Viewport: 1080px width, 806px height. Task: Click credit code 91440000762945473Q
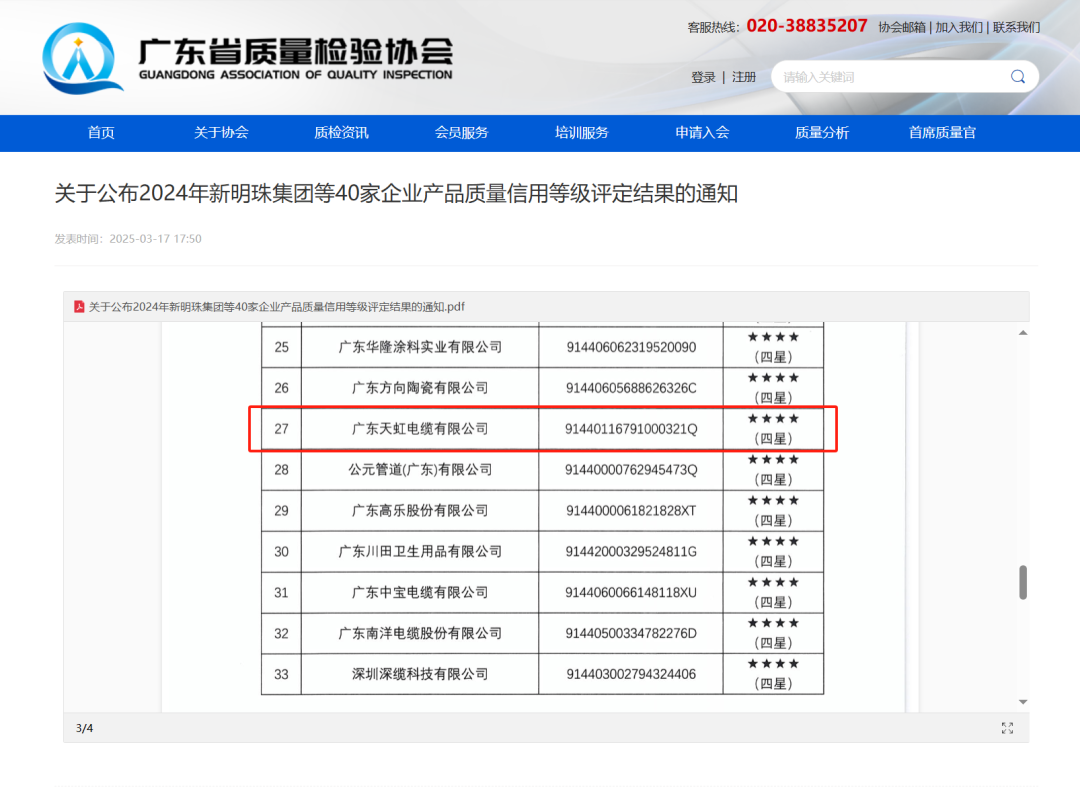[x=631, y=470]
